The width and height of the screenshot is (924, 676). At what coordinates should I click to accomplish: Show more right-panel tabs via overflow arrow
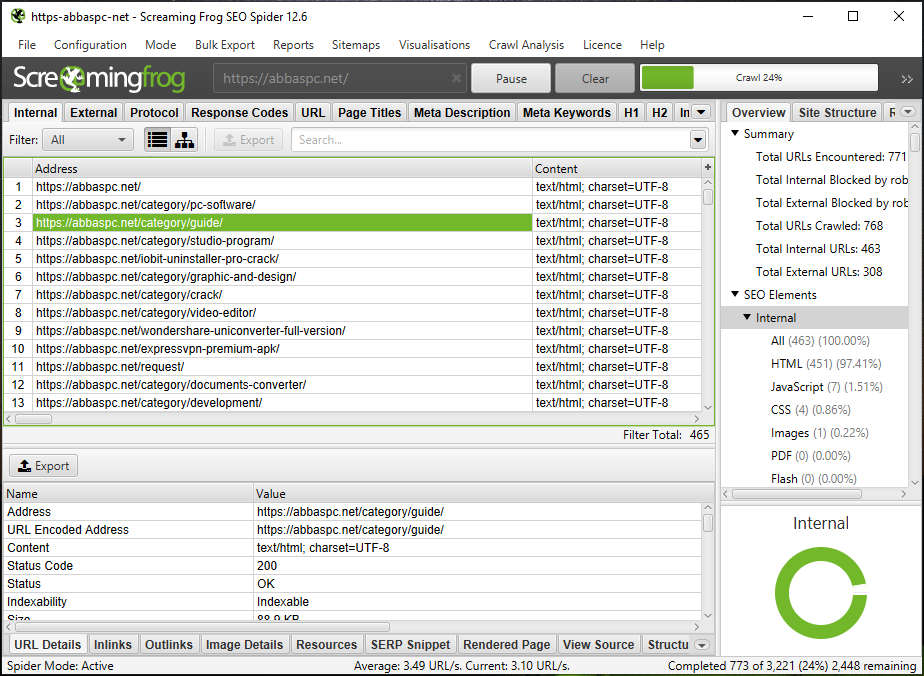coord(908,112)
